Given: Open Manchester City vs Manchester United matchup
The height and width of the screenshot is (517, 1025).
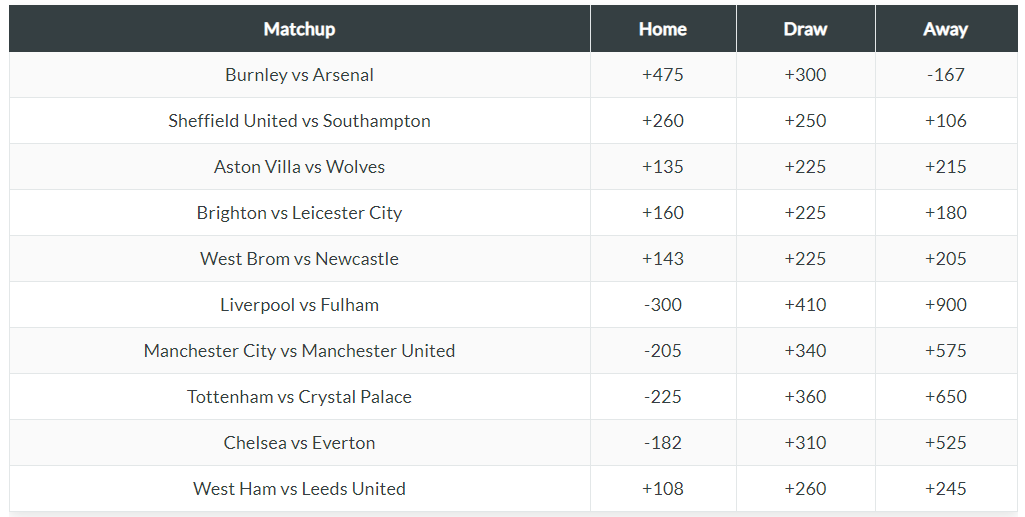Looking at the screenshot, I should (x=299, y=351).
